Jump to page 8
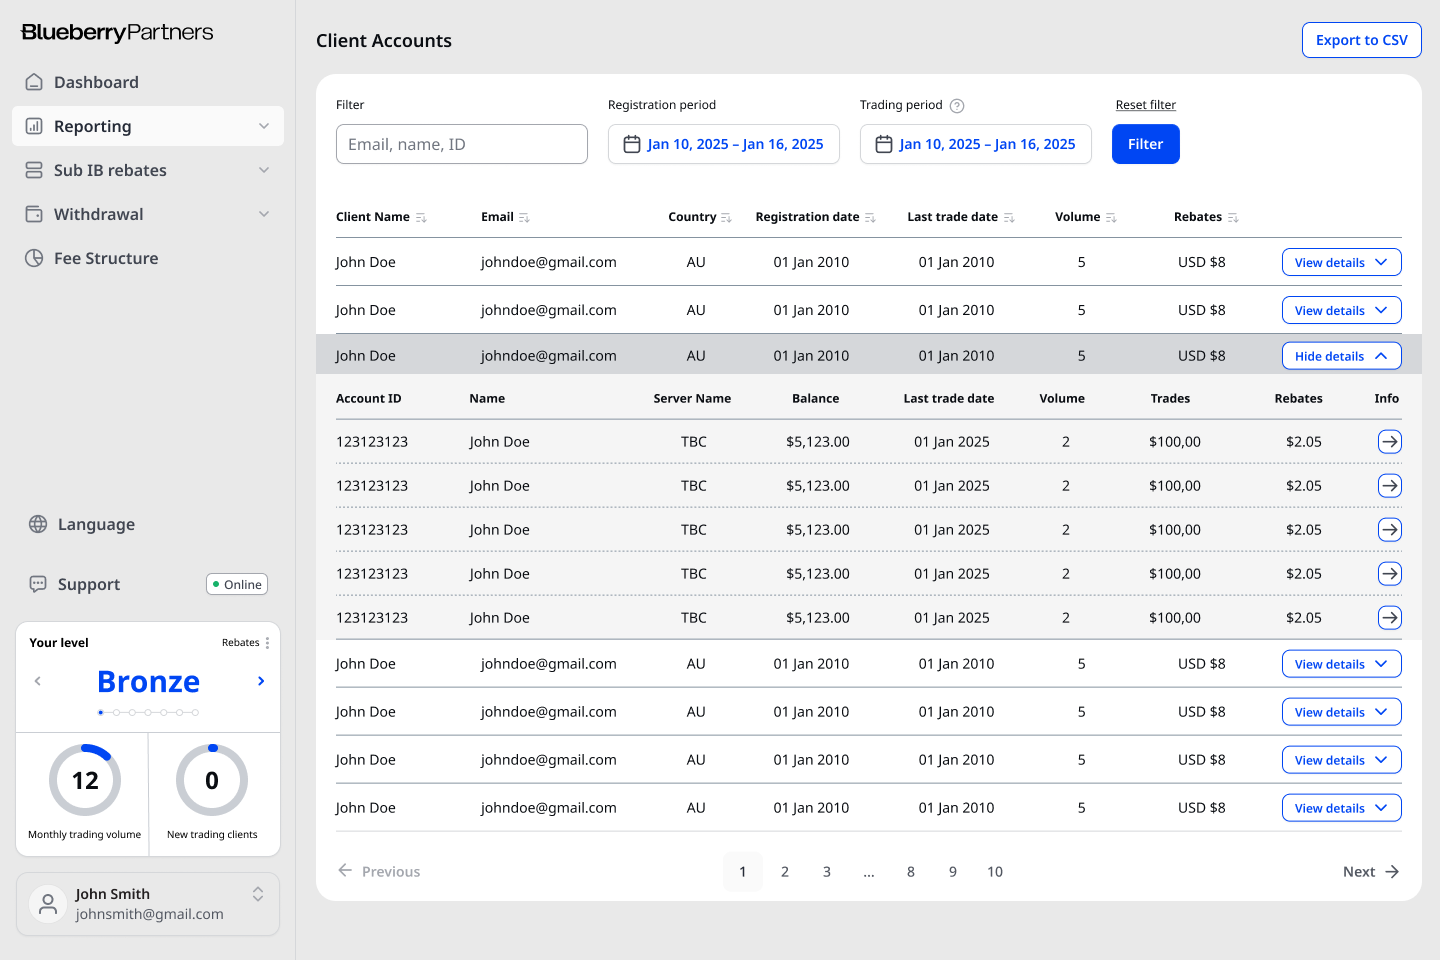Screen dimensions: 1440x960 click(911, 872)
